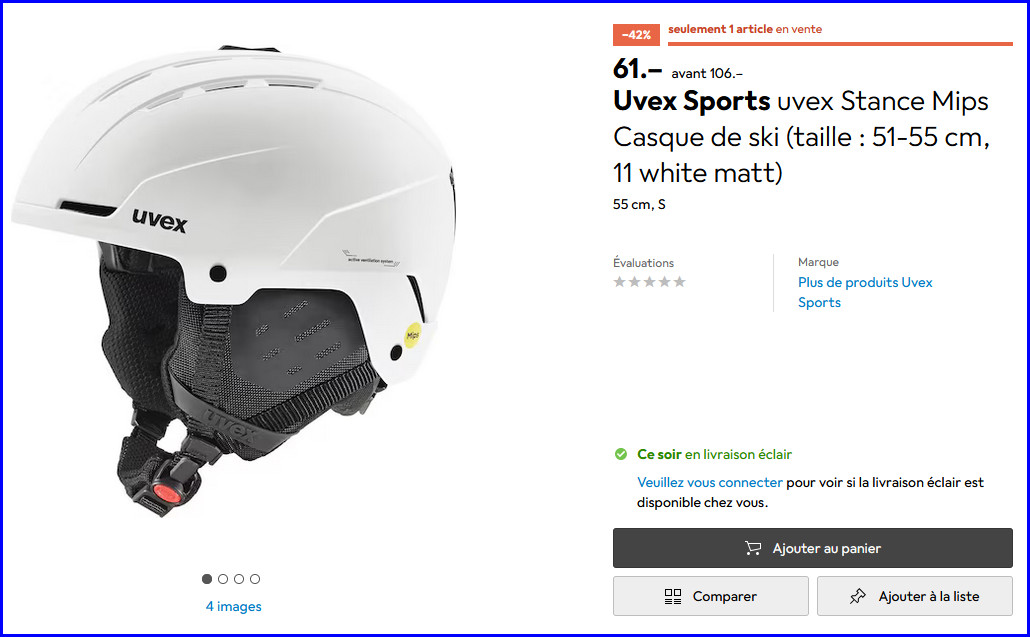Click the third rating star
The height and width of the screenshot is (637, 1030).
[650, 282]
